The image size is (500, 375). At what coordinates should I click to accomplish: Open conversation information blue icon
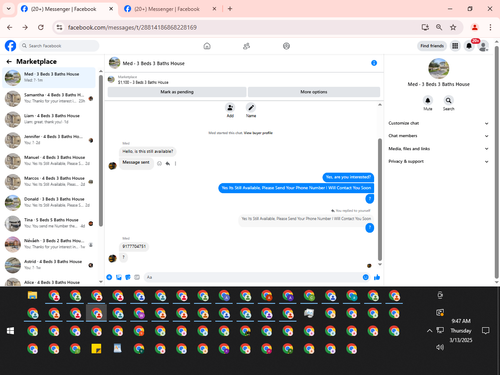[x=374, y=63]
